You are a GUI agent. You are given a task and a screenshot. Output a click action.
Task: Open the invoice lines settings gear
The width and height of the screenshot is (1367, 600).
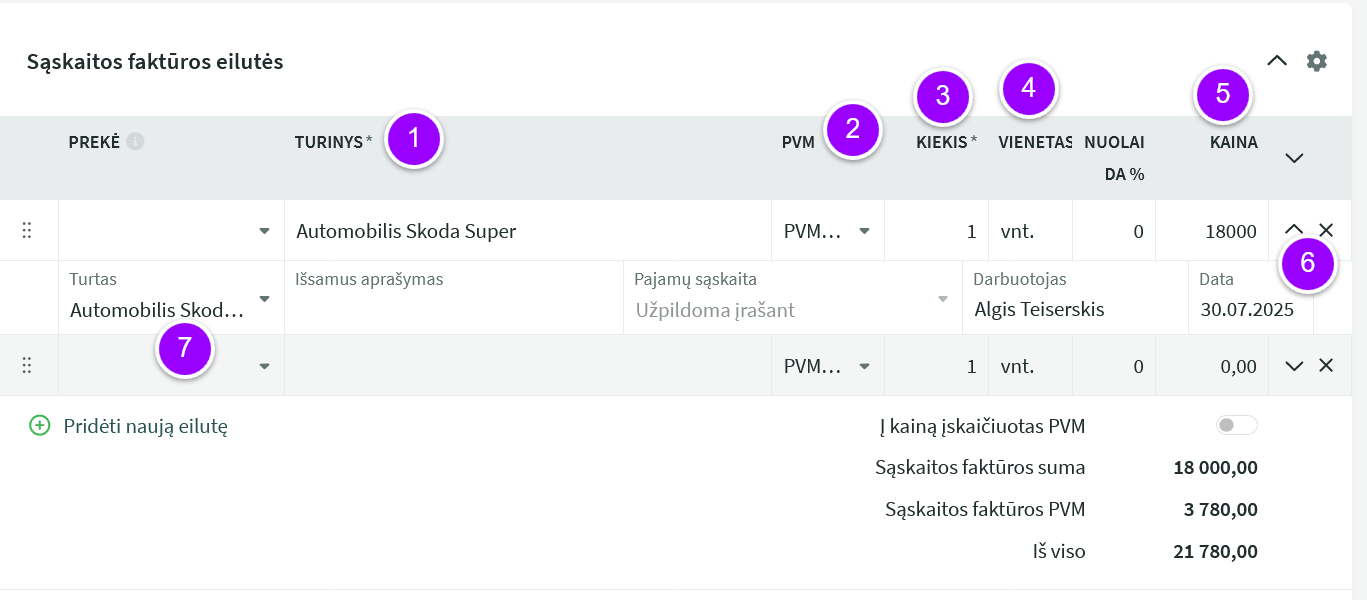(1317, 61)
